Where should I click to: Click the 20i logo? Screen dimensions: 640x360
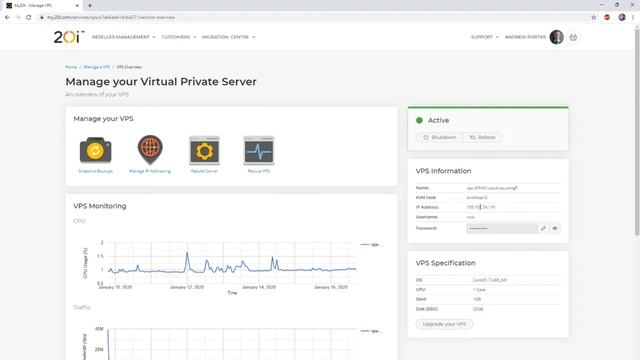pyautogui.click(x=69, y=37)
